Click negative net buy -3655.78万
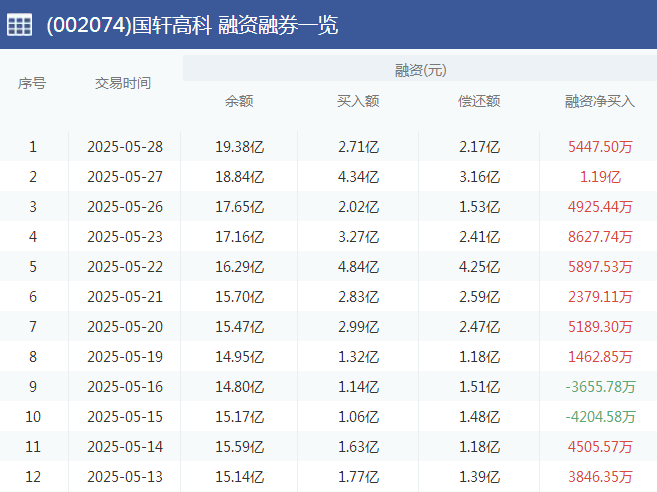Image resolution: width=657 pixels, height=492 pixels. point(600,387)
